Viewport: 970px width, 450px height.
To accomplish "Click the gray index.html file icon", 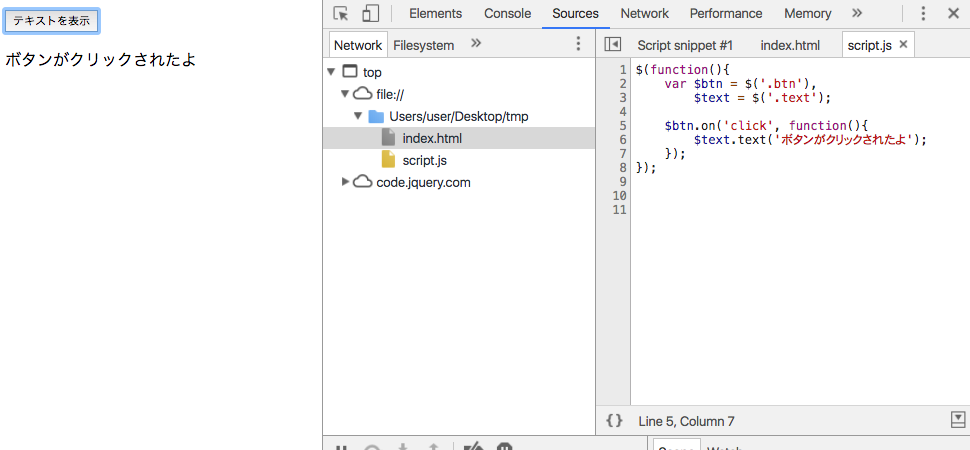I will point(388,137).
